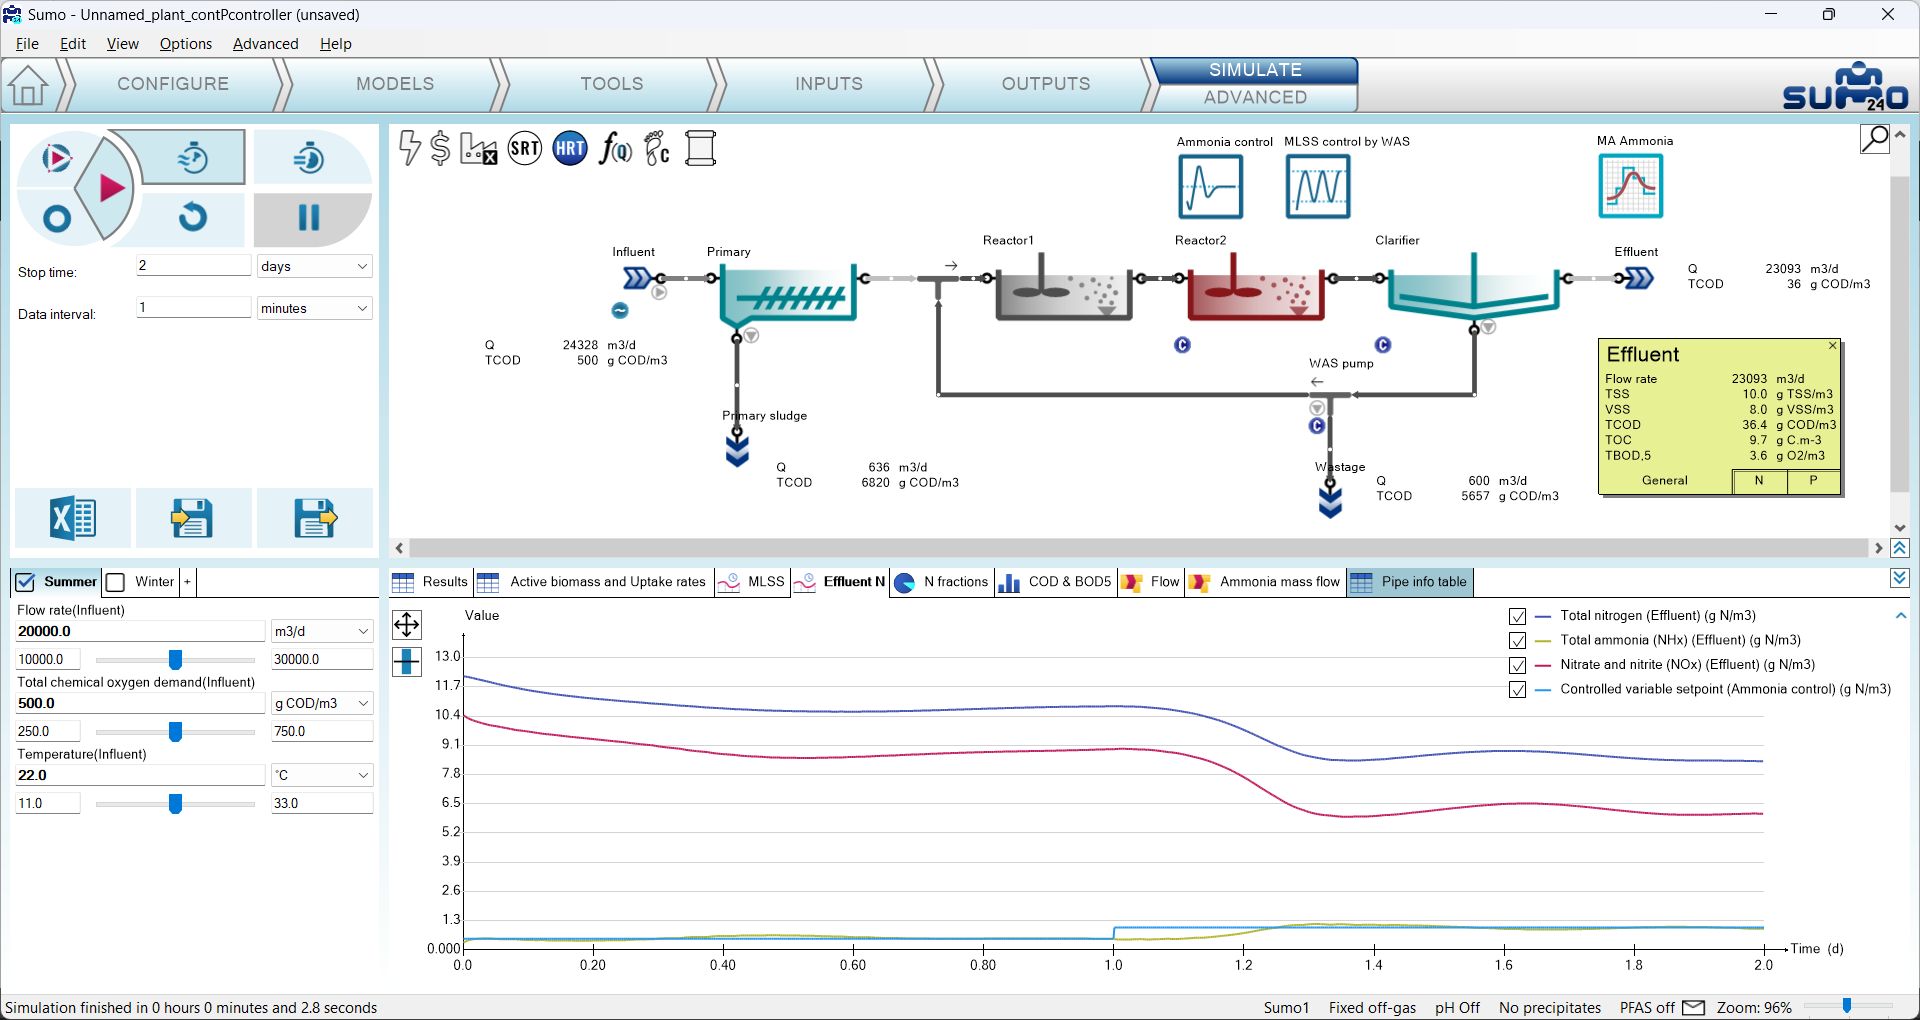Screen dimensions: 1920x1020
Task: Enable the Winter scenario checkbox
Action: 116,582
